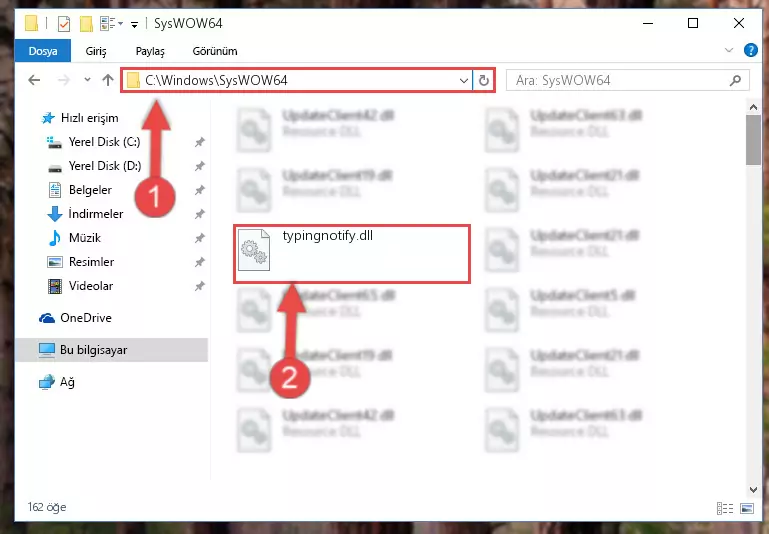Refresh the SysWOW64 folder view
769x534 pixels.
click(x=484, y=80)
